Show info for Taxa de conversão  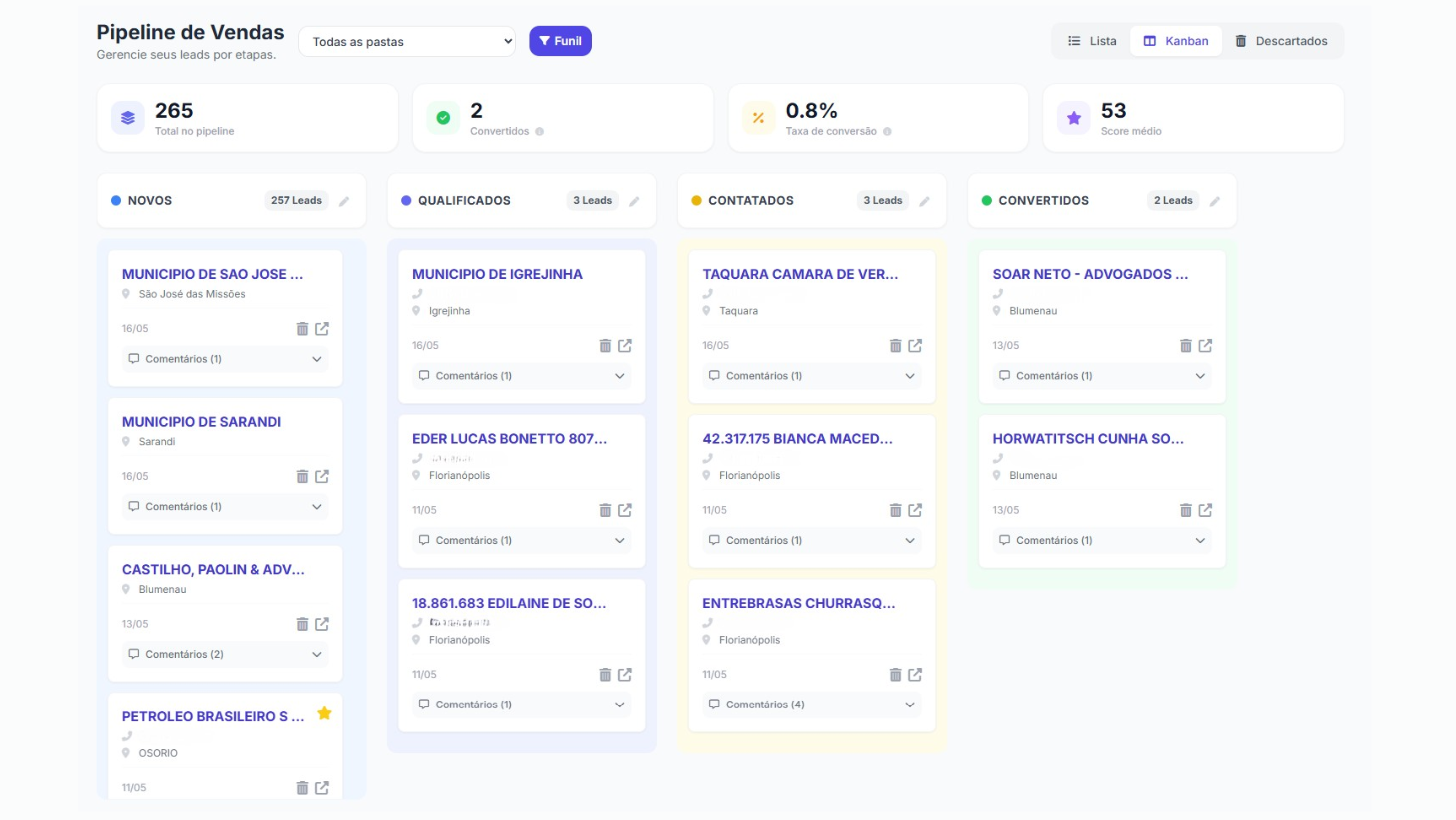pos(887,132)
